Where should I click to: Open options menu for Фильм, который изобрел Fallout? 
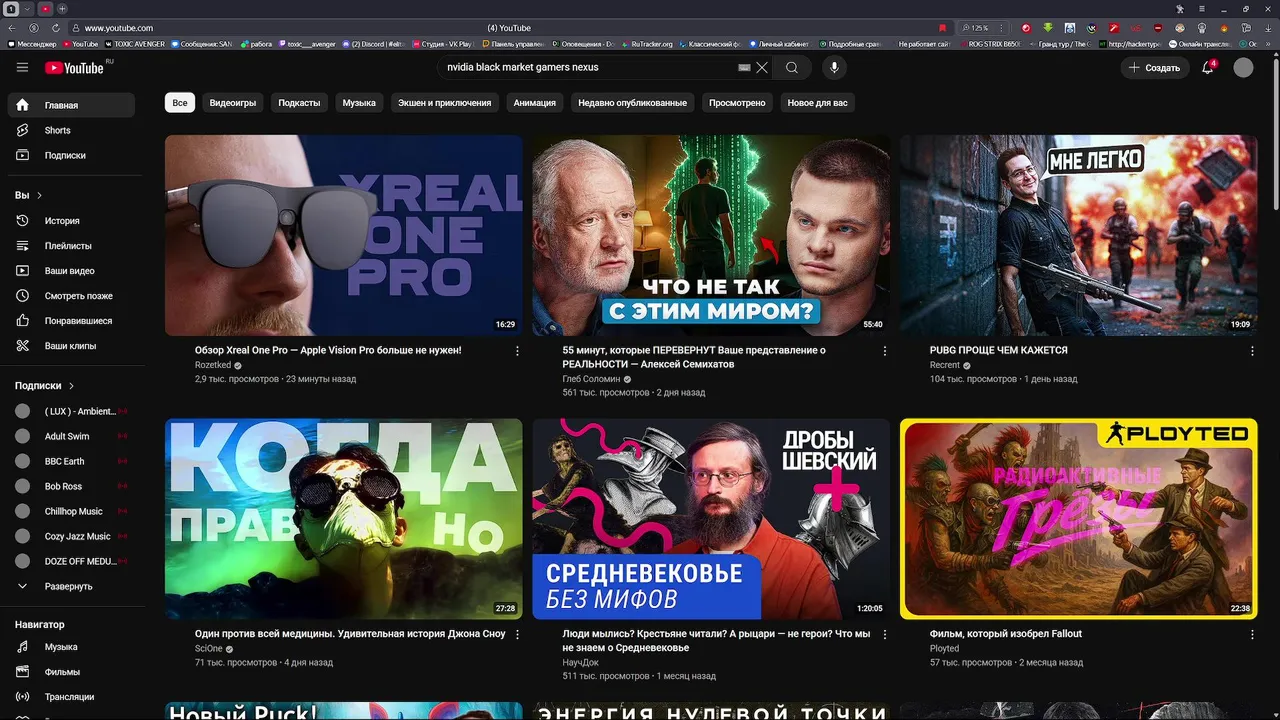[x=1252, y=634]
